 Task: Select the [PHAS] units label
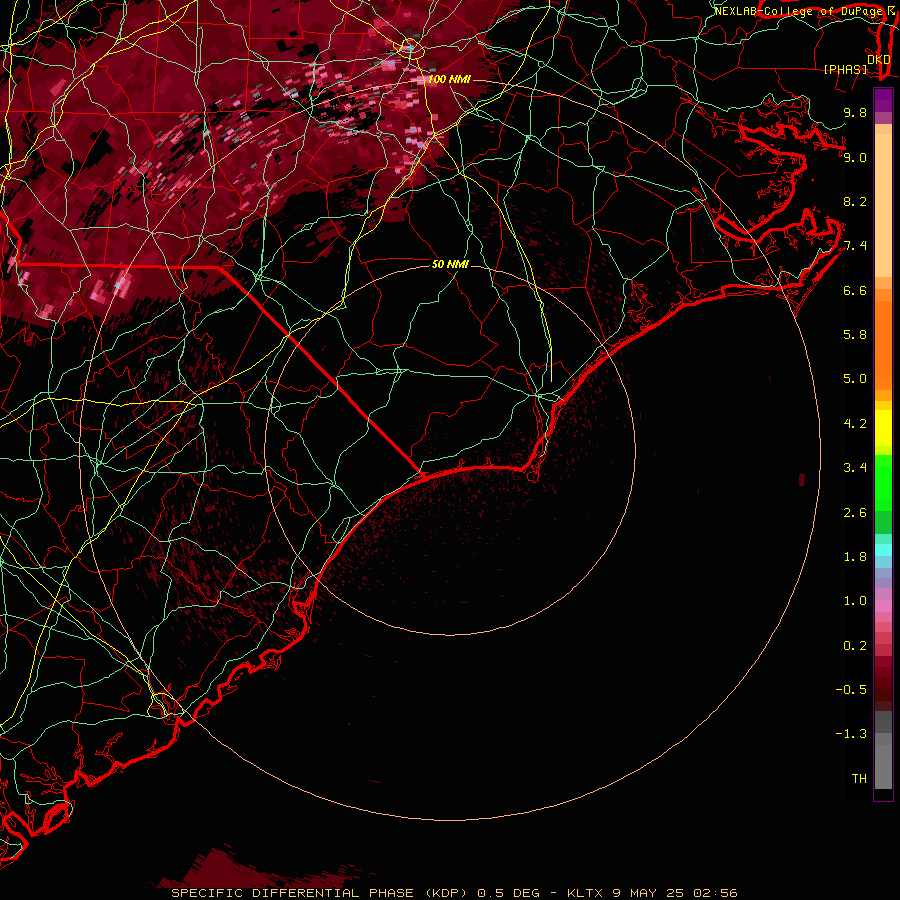[x=845, y=69]
